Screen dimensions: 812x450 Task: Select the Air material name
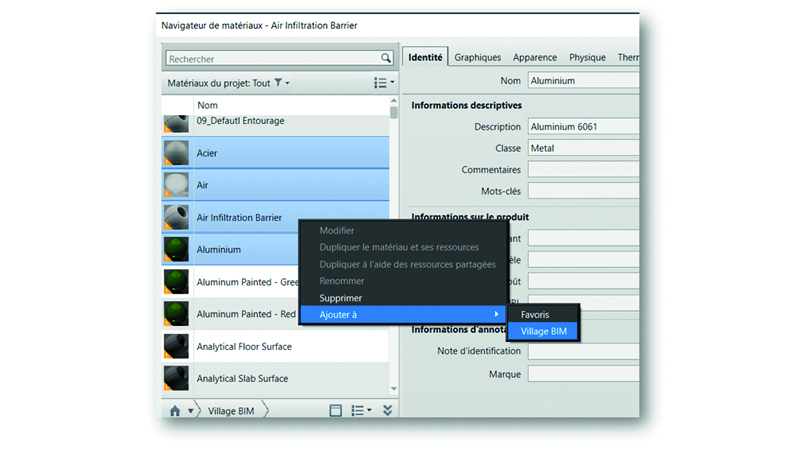[202, 185]
